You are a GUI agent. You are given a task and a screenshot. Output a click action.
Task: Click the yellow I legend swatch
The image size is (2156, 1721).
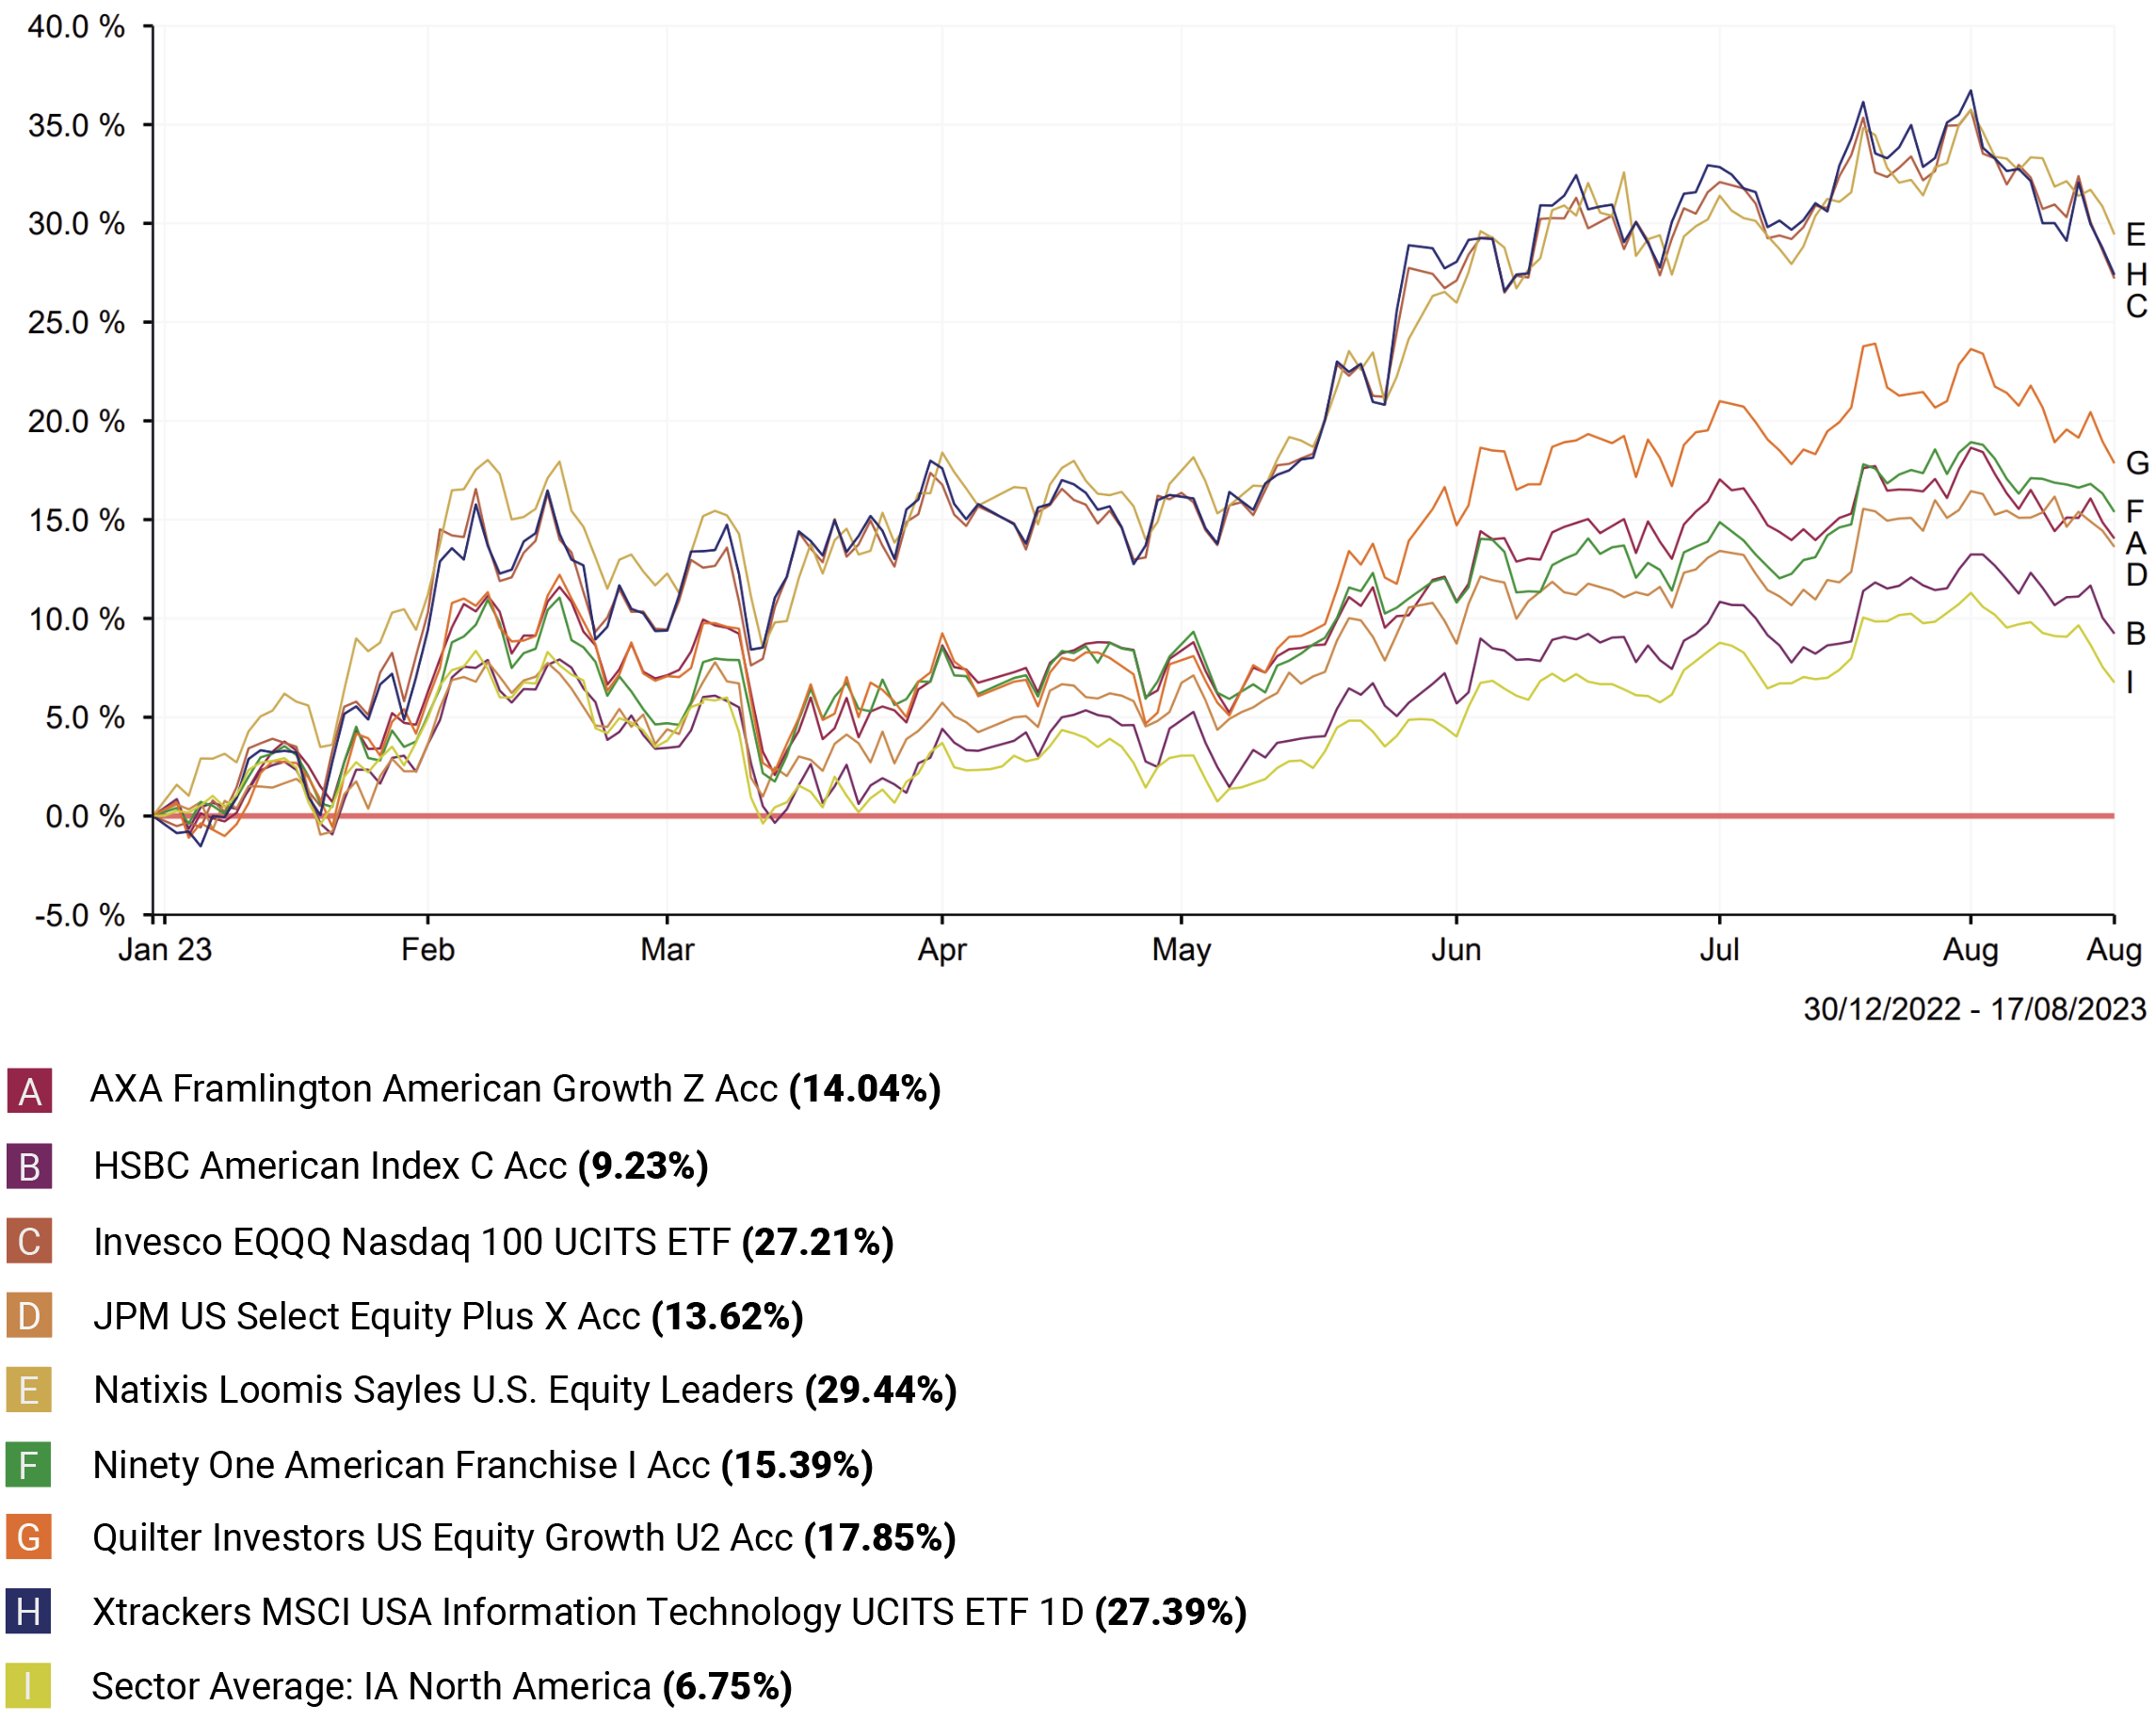tap(29, 1687)
